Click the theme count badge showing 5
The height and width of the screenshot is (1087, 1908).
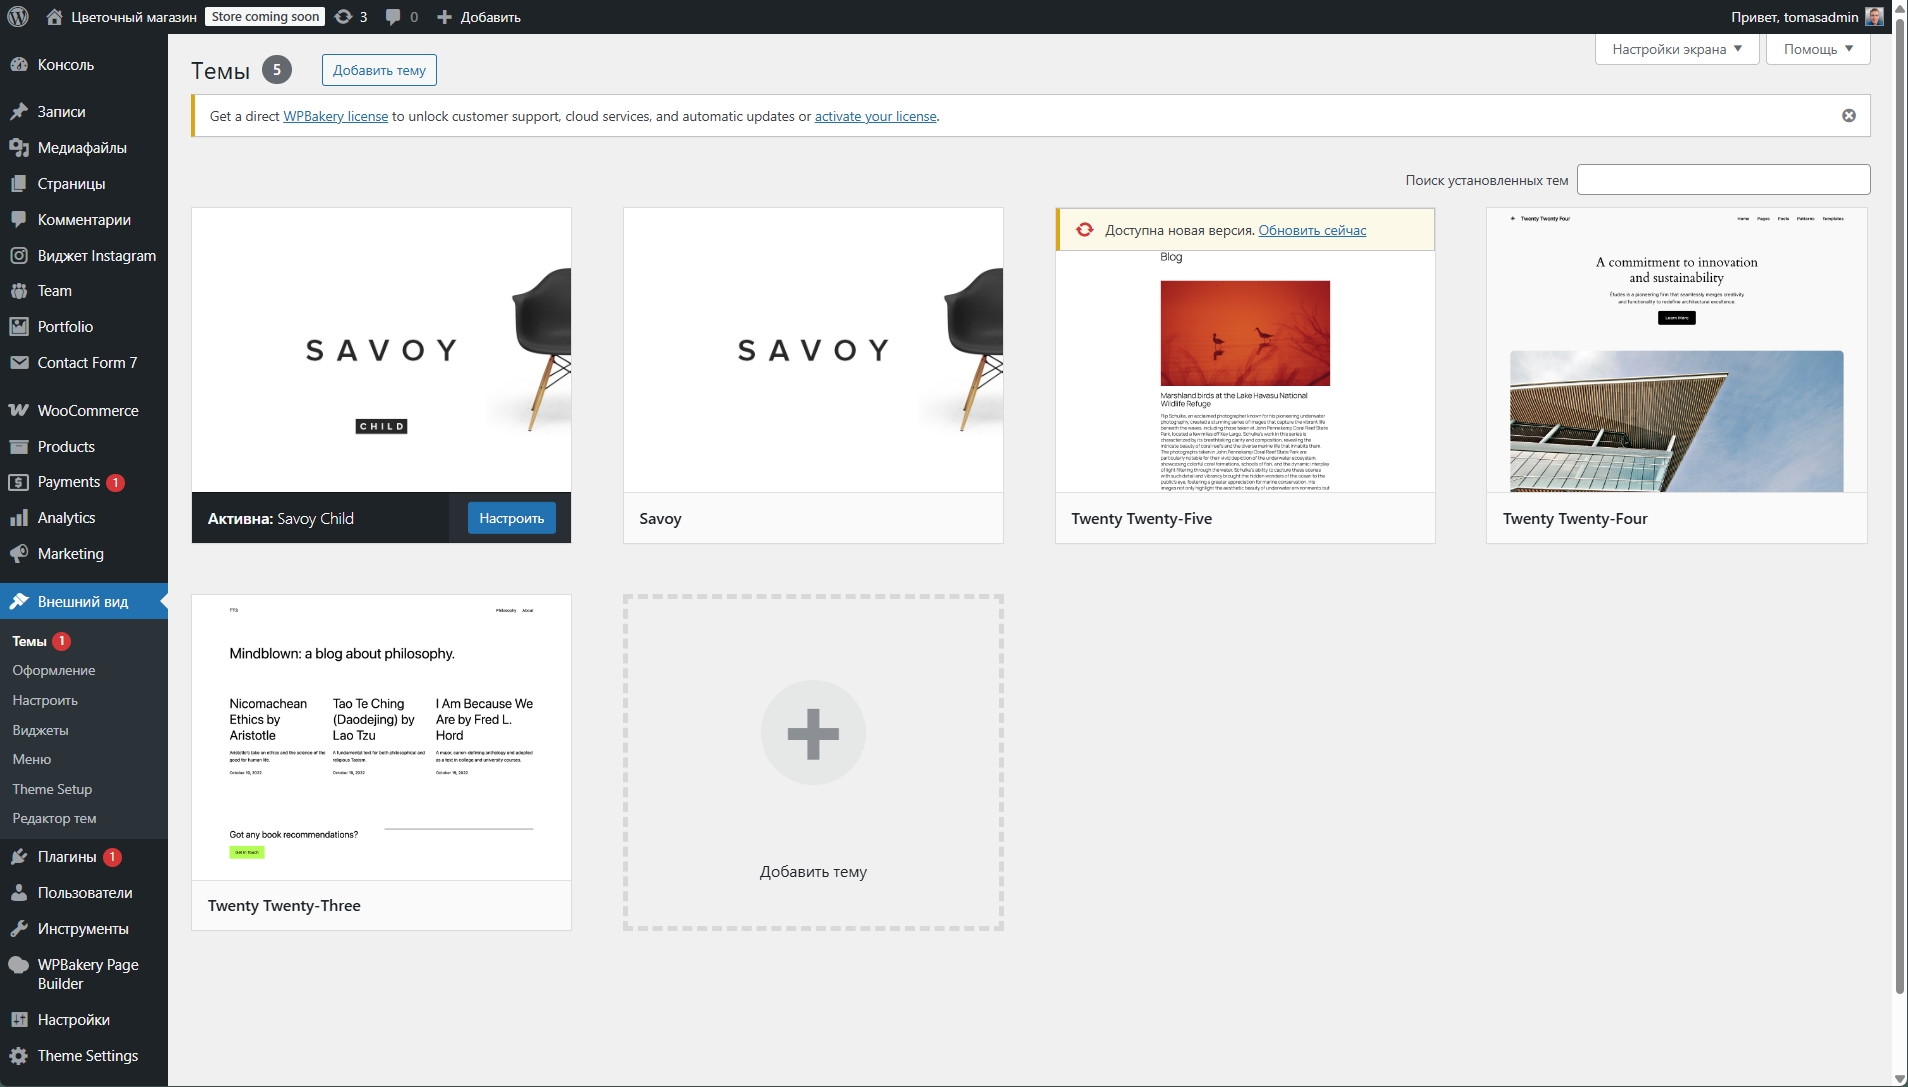277,70
